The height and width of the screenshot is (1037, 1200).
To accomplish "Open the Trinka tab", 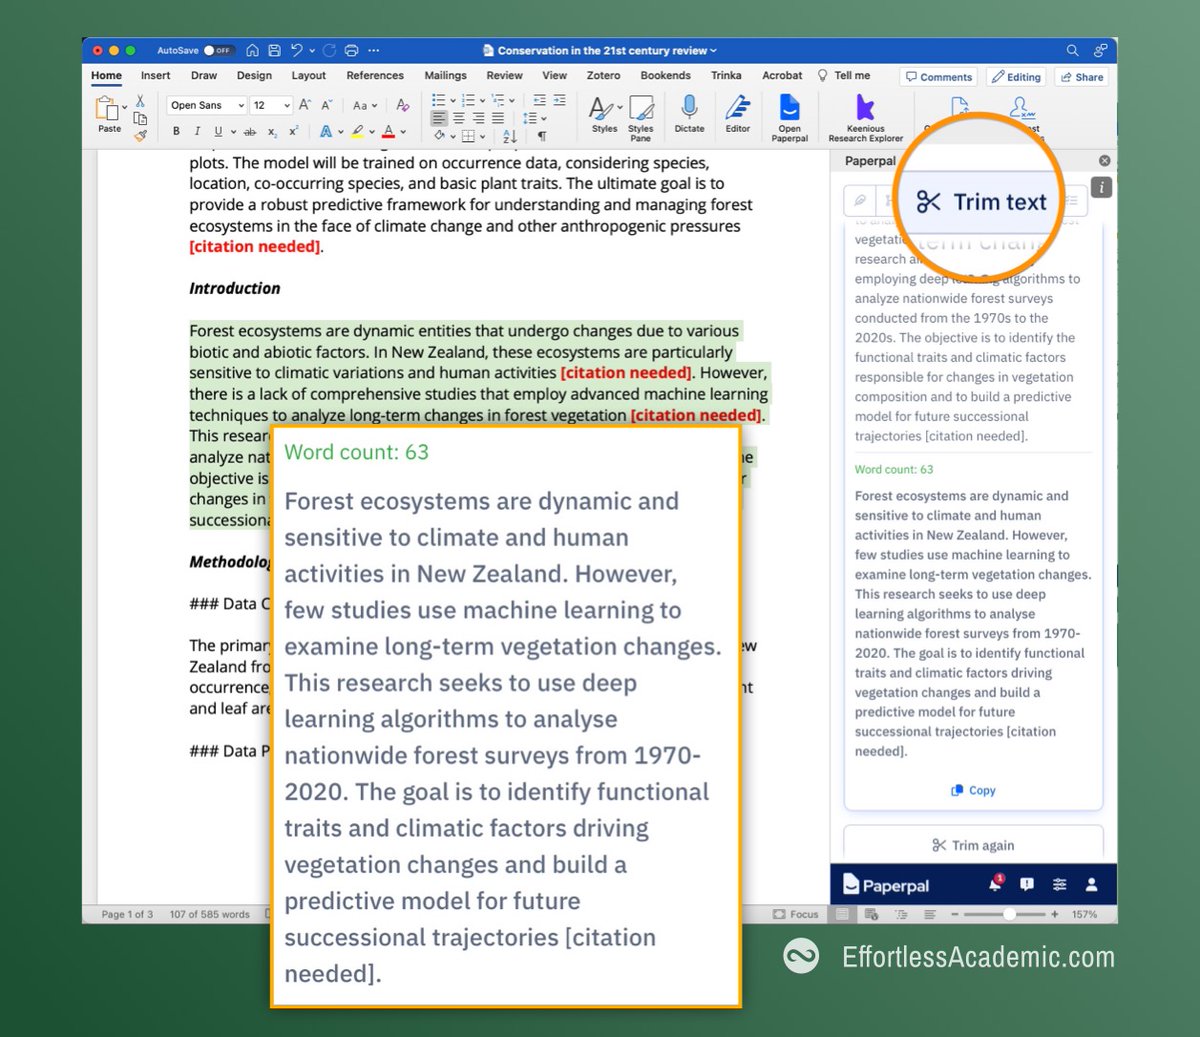I will (x=726, y=76).
